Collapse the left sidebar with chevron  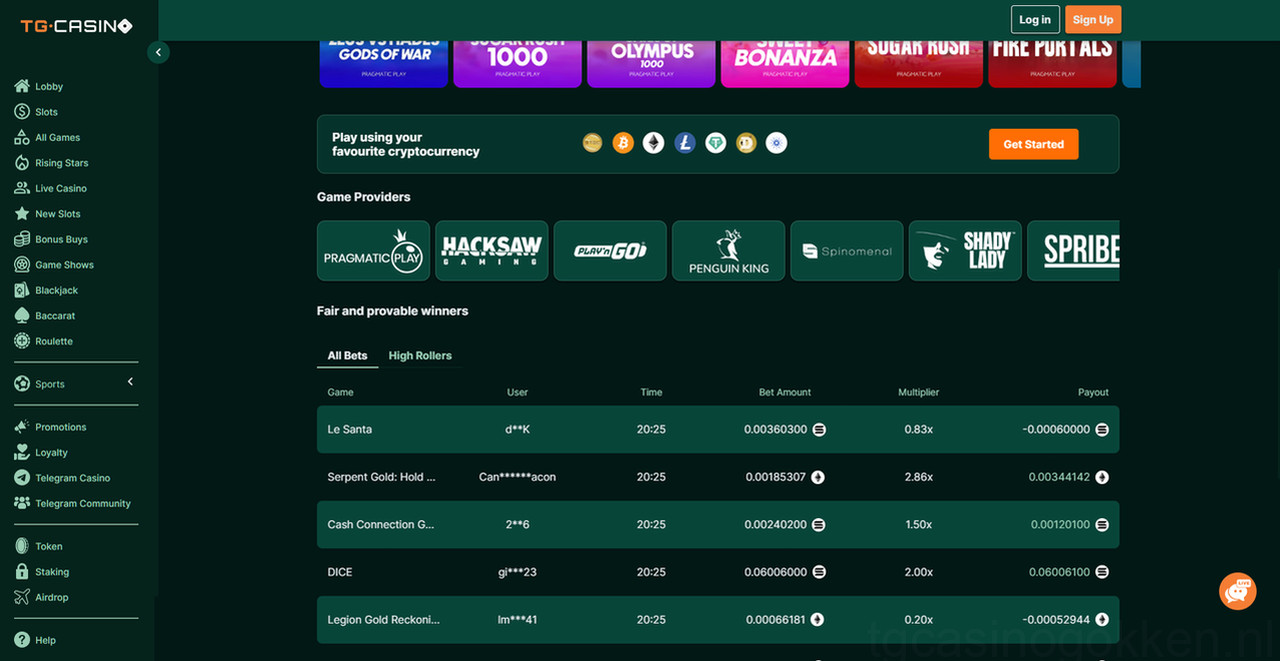(158, 52)
